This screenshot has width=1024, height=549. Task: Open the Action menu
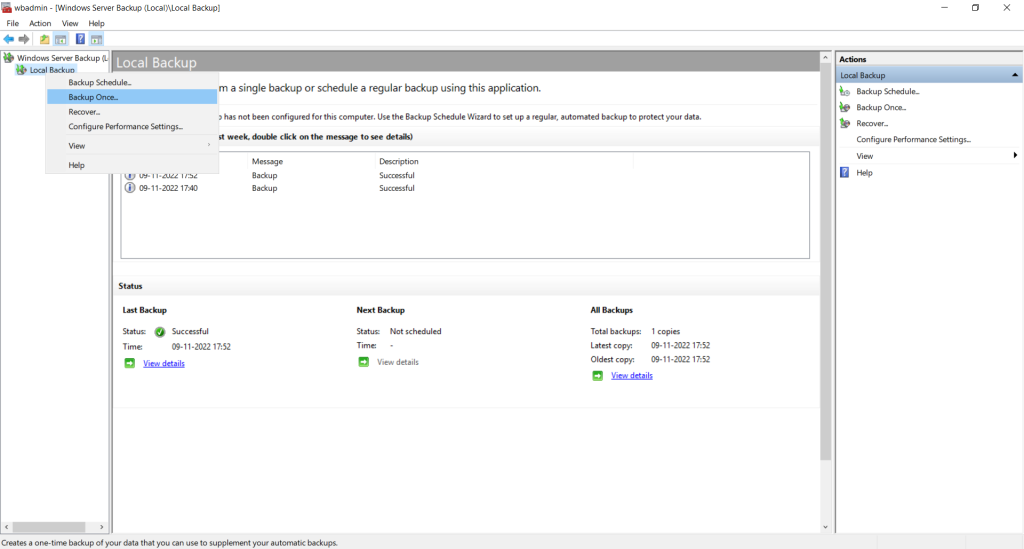(40, 24)
